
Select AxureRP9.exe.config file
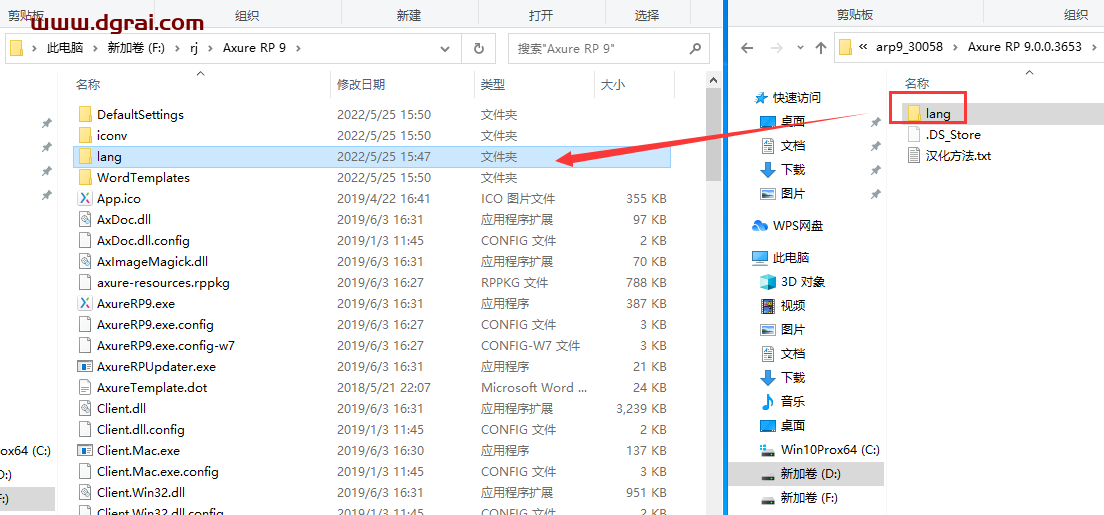155,325
